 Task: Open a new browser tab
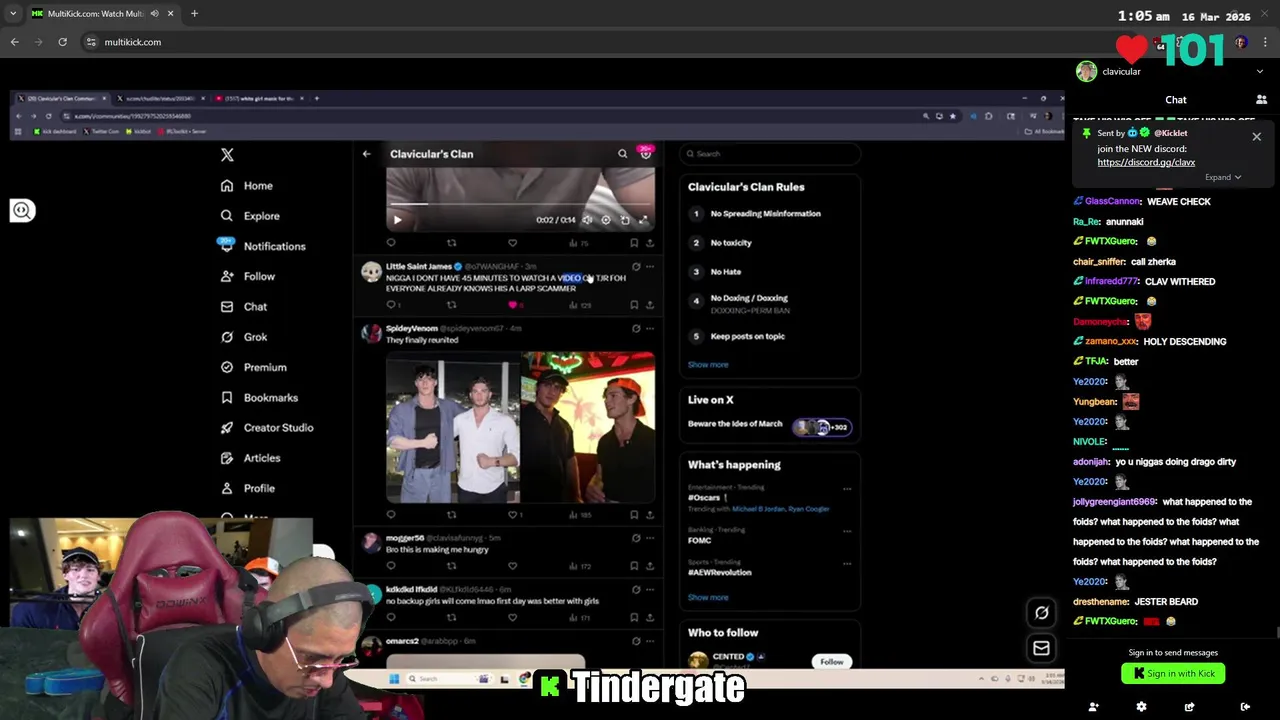point(194,14)
